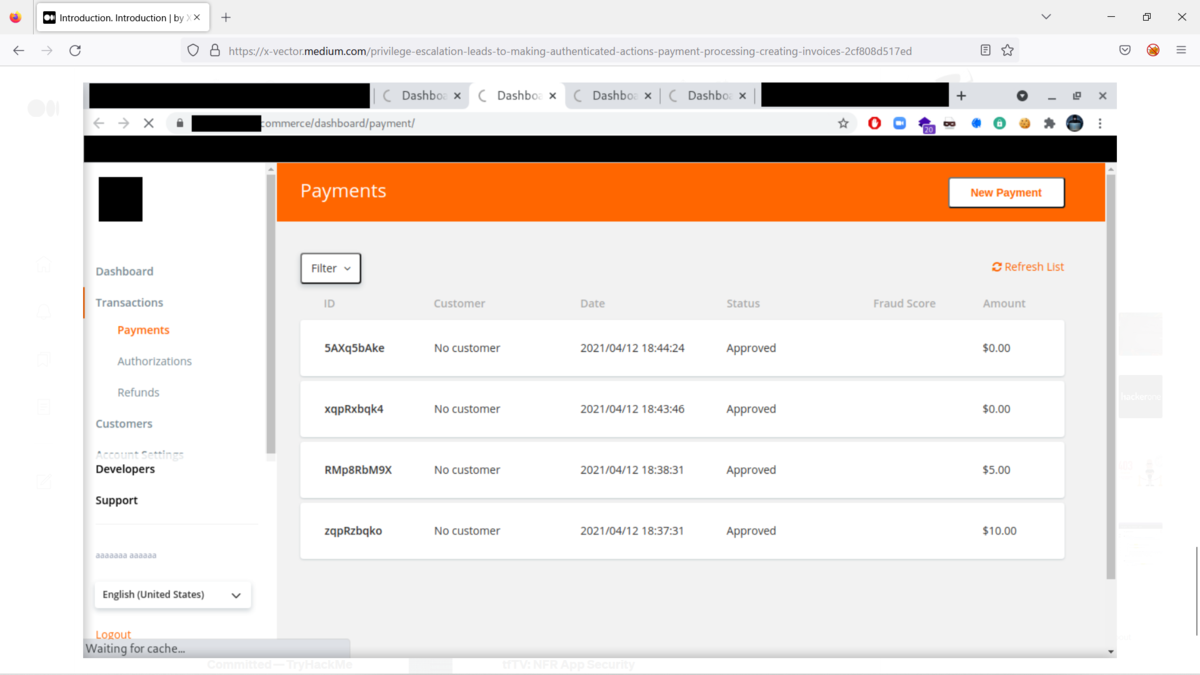Click the Status column header

743,303
